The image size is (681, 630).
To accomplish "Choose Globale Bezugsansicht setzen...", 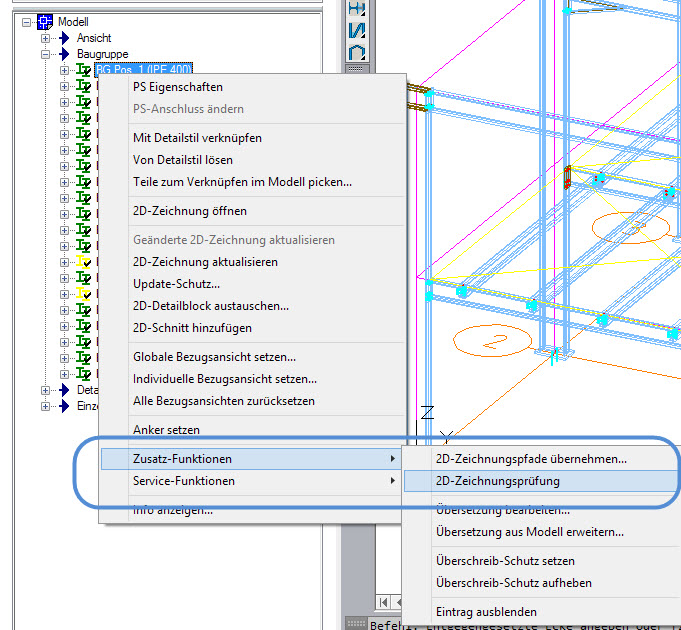I will tap(252, 356).
